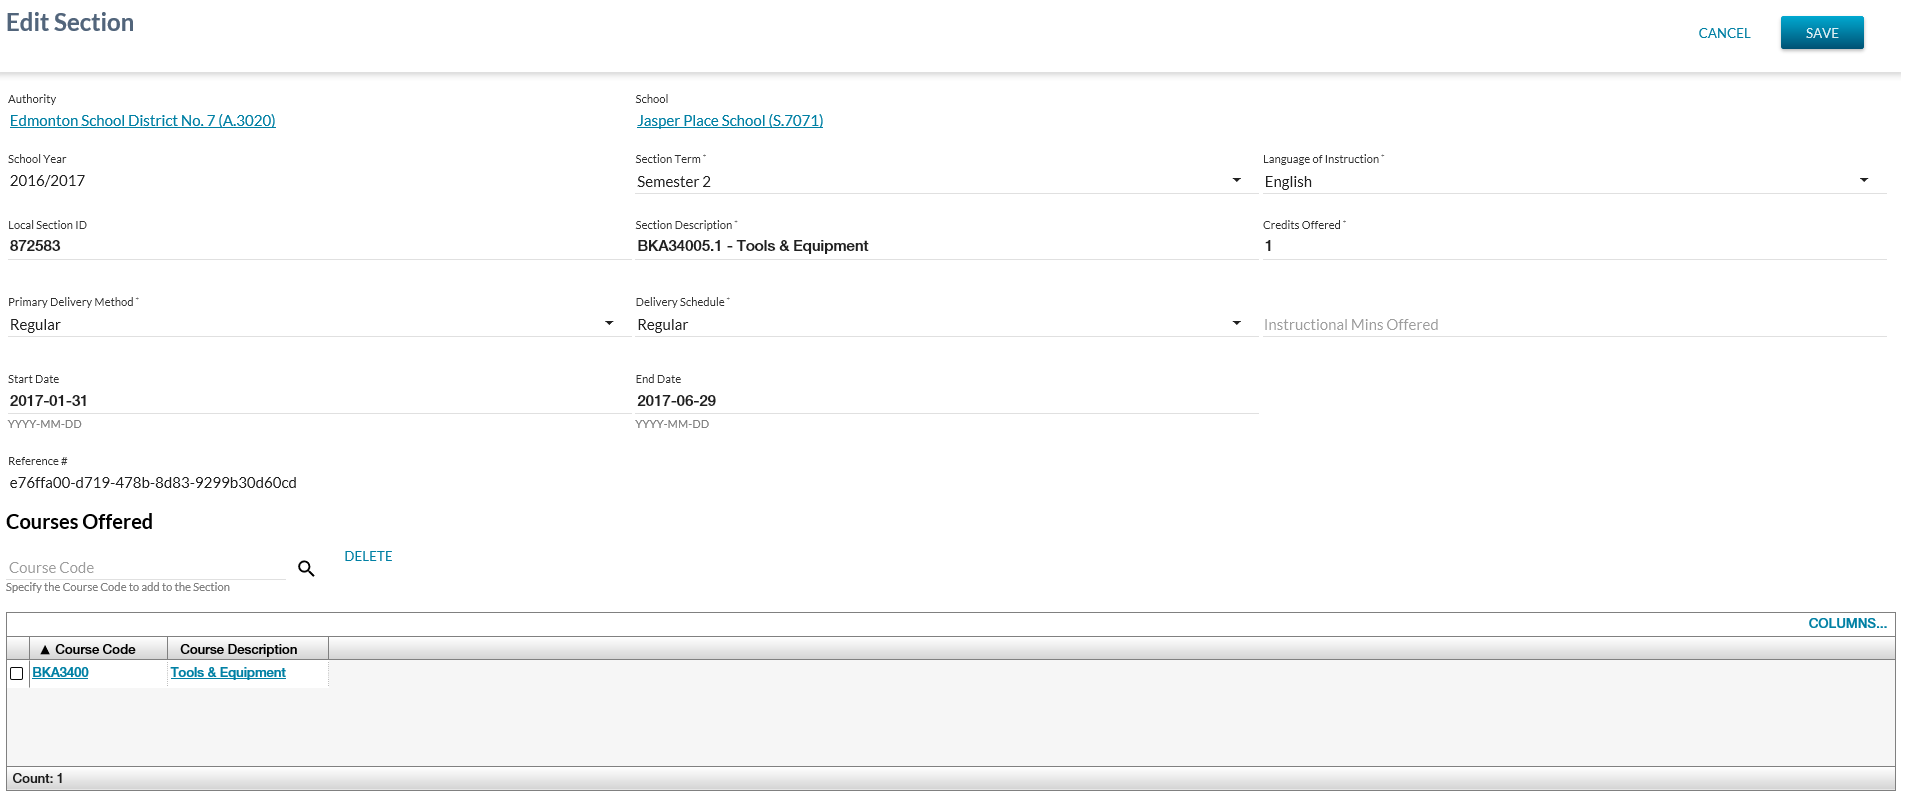Click DELETE in Courses Offered
Viewport: 1906px width, 802px height.
point(368,556)
